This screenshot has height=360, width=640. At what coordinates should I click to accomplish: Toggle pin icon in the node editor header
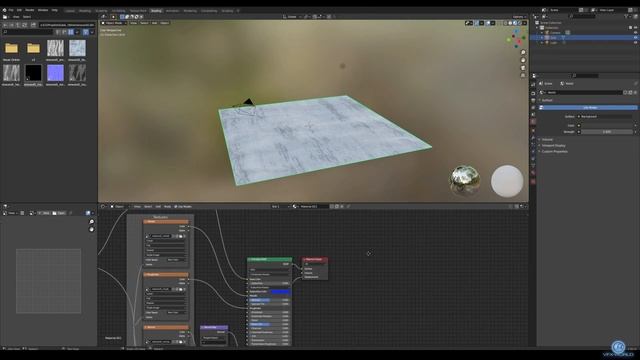348,207
